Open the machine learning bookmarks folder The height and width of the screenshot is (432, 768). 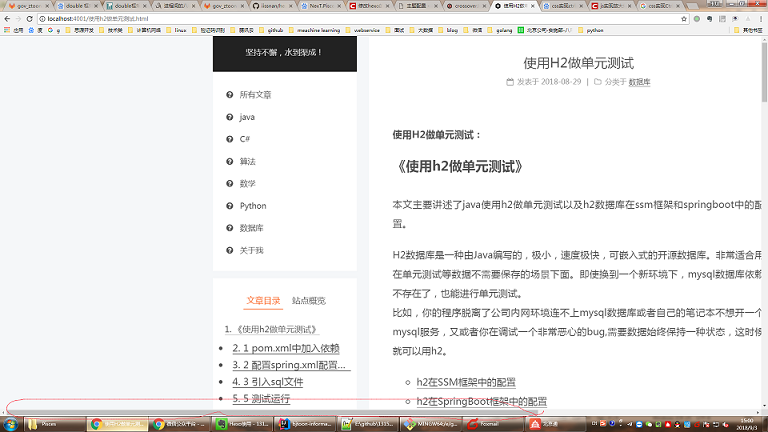pos(313,30)
